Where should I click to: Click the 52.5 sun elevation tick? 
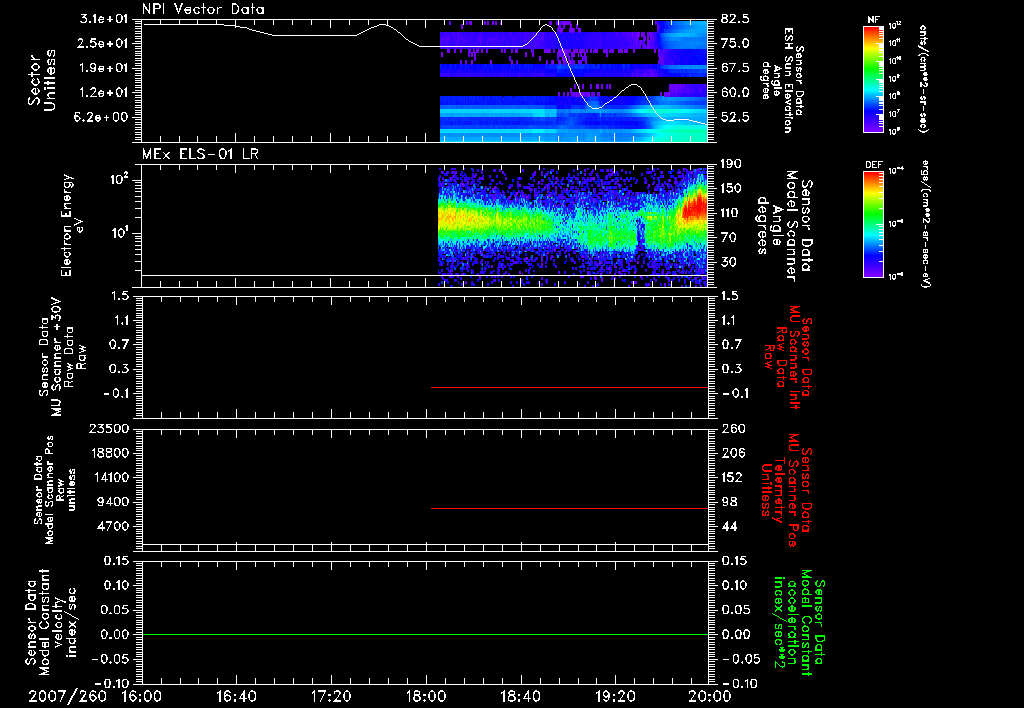(735, 118)
